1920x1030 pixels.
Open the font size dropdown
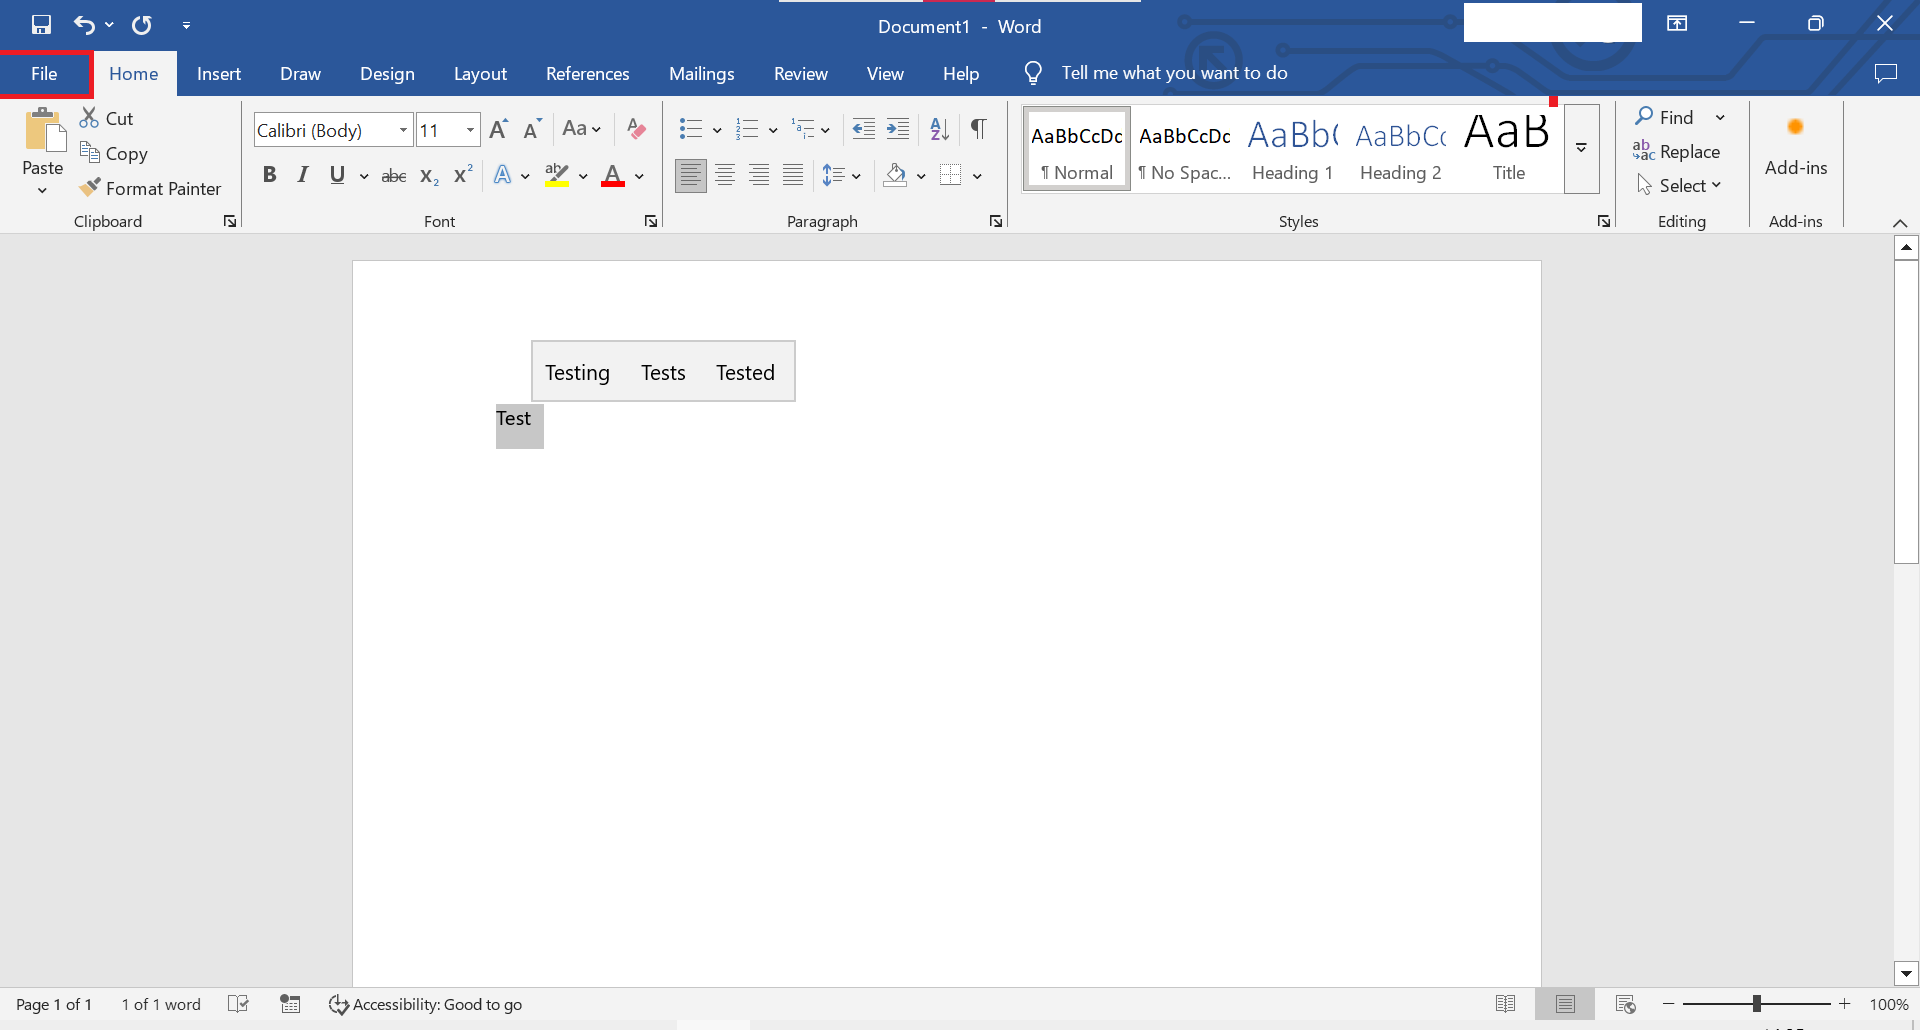pyautogui.click(x=470, y=130)
